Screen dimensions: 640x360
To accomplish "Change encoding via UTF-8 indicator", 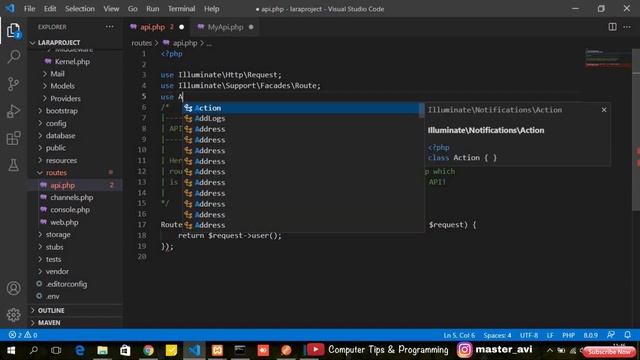I will click(529, 335).
